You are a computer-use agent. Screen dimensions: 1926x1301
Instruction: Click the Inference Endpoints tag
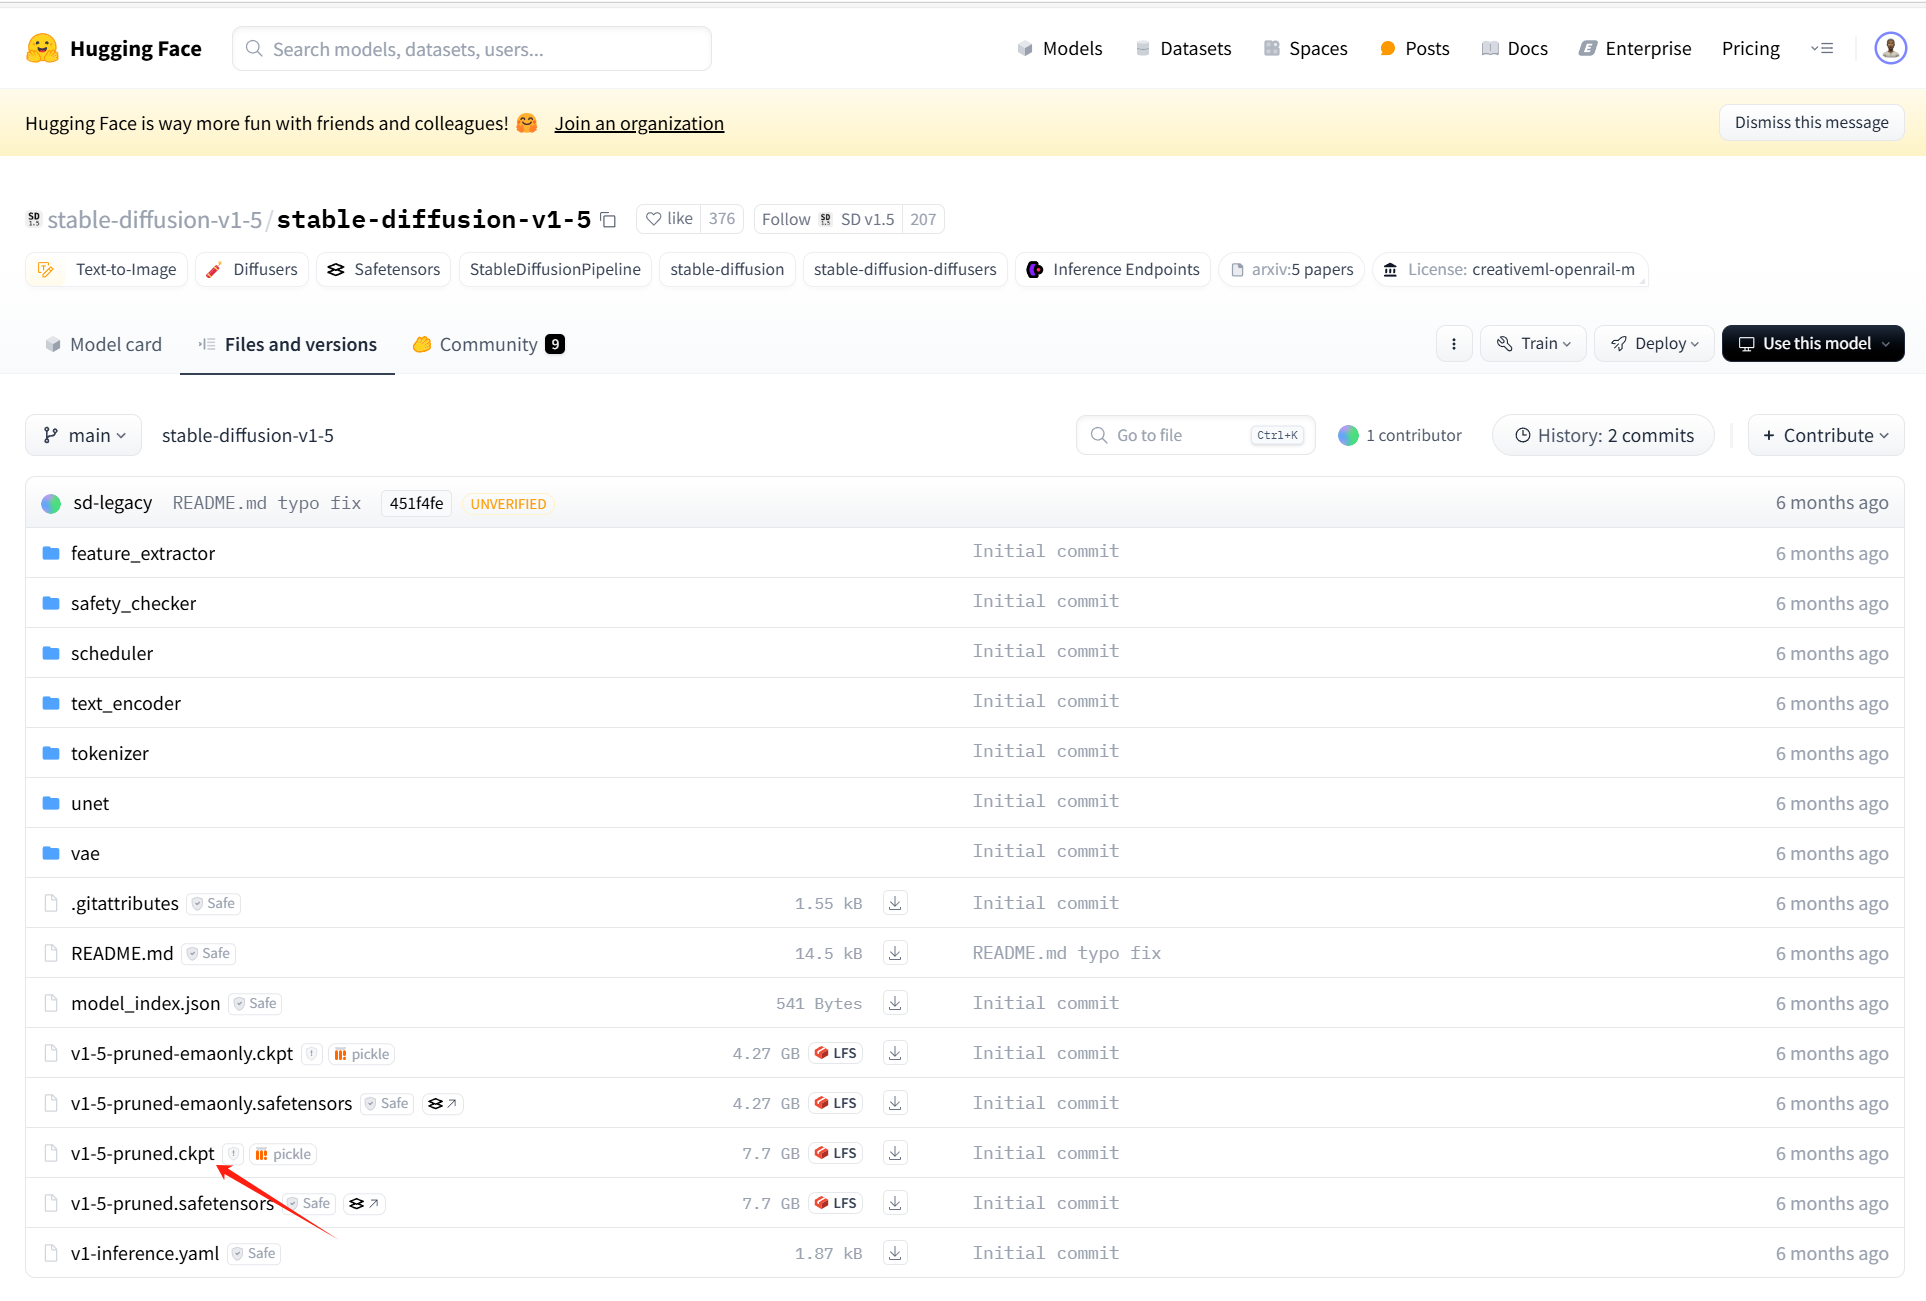(x=1114, y=270)
